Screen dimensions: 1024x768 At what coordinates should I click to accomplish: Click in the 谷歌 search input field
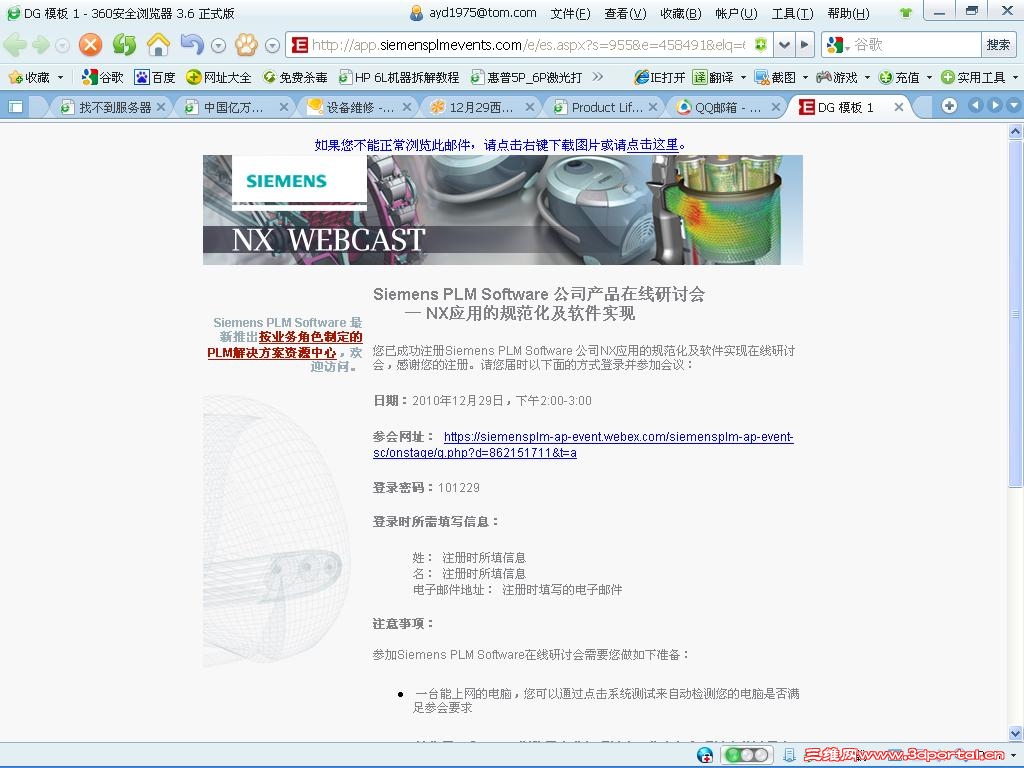pos(914,44)
